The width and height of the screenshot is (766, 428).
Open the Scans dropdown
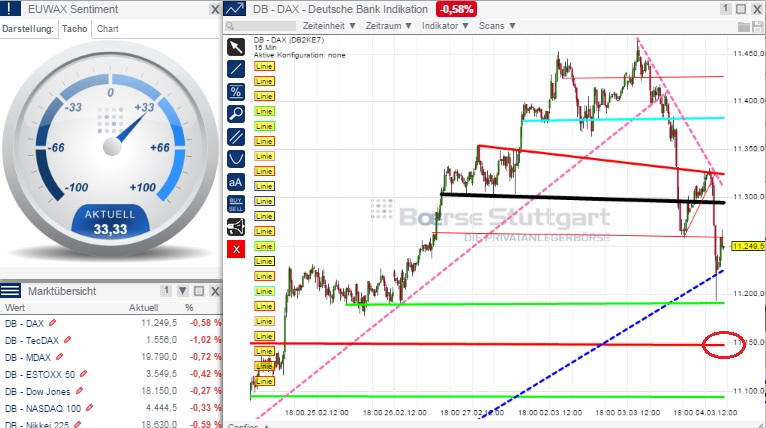pos(497,26)
